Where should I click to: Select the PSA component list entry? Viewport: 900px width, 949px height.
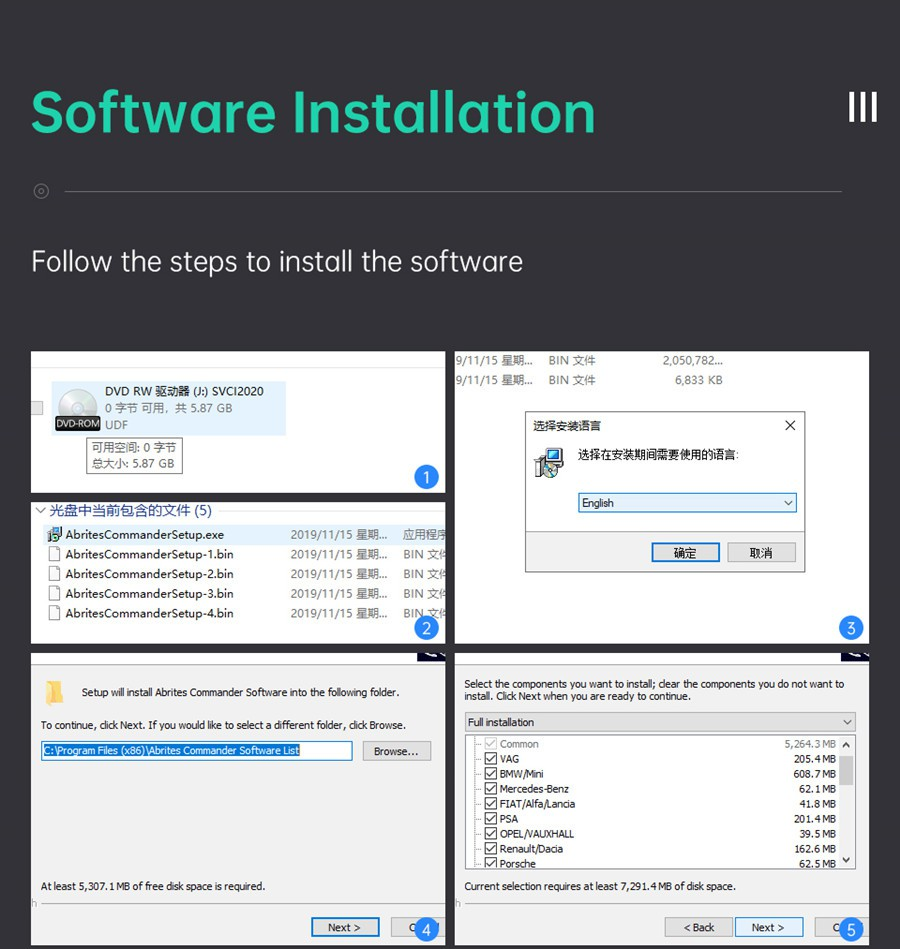(x=509, y=819)
